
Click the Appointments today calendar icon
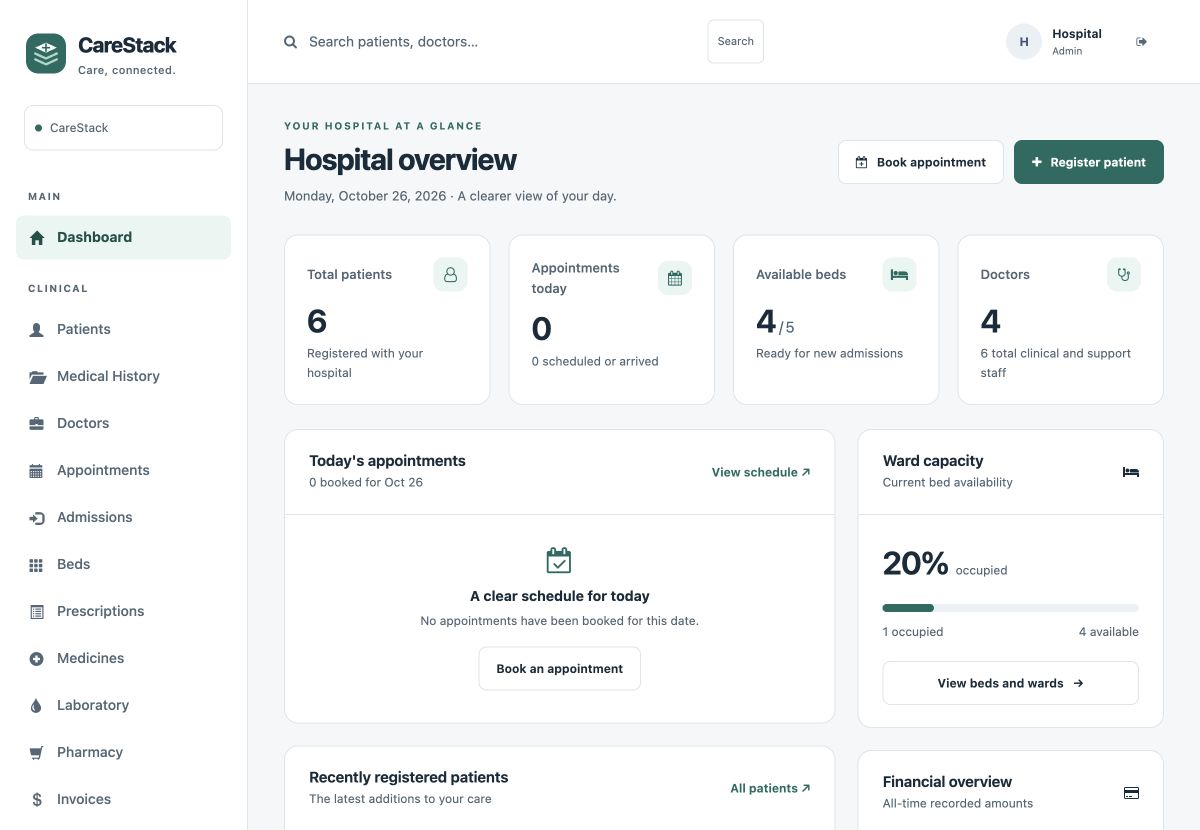pyautogui.click(x=675, y=278)
